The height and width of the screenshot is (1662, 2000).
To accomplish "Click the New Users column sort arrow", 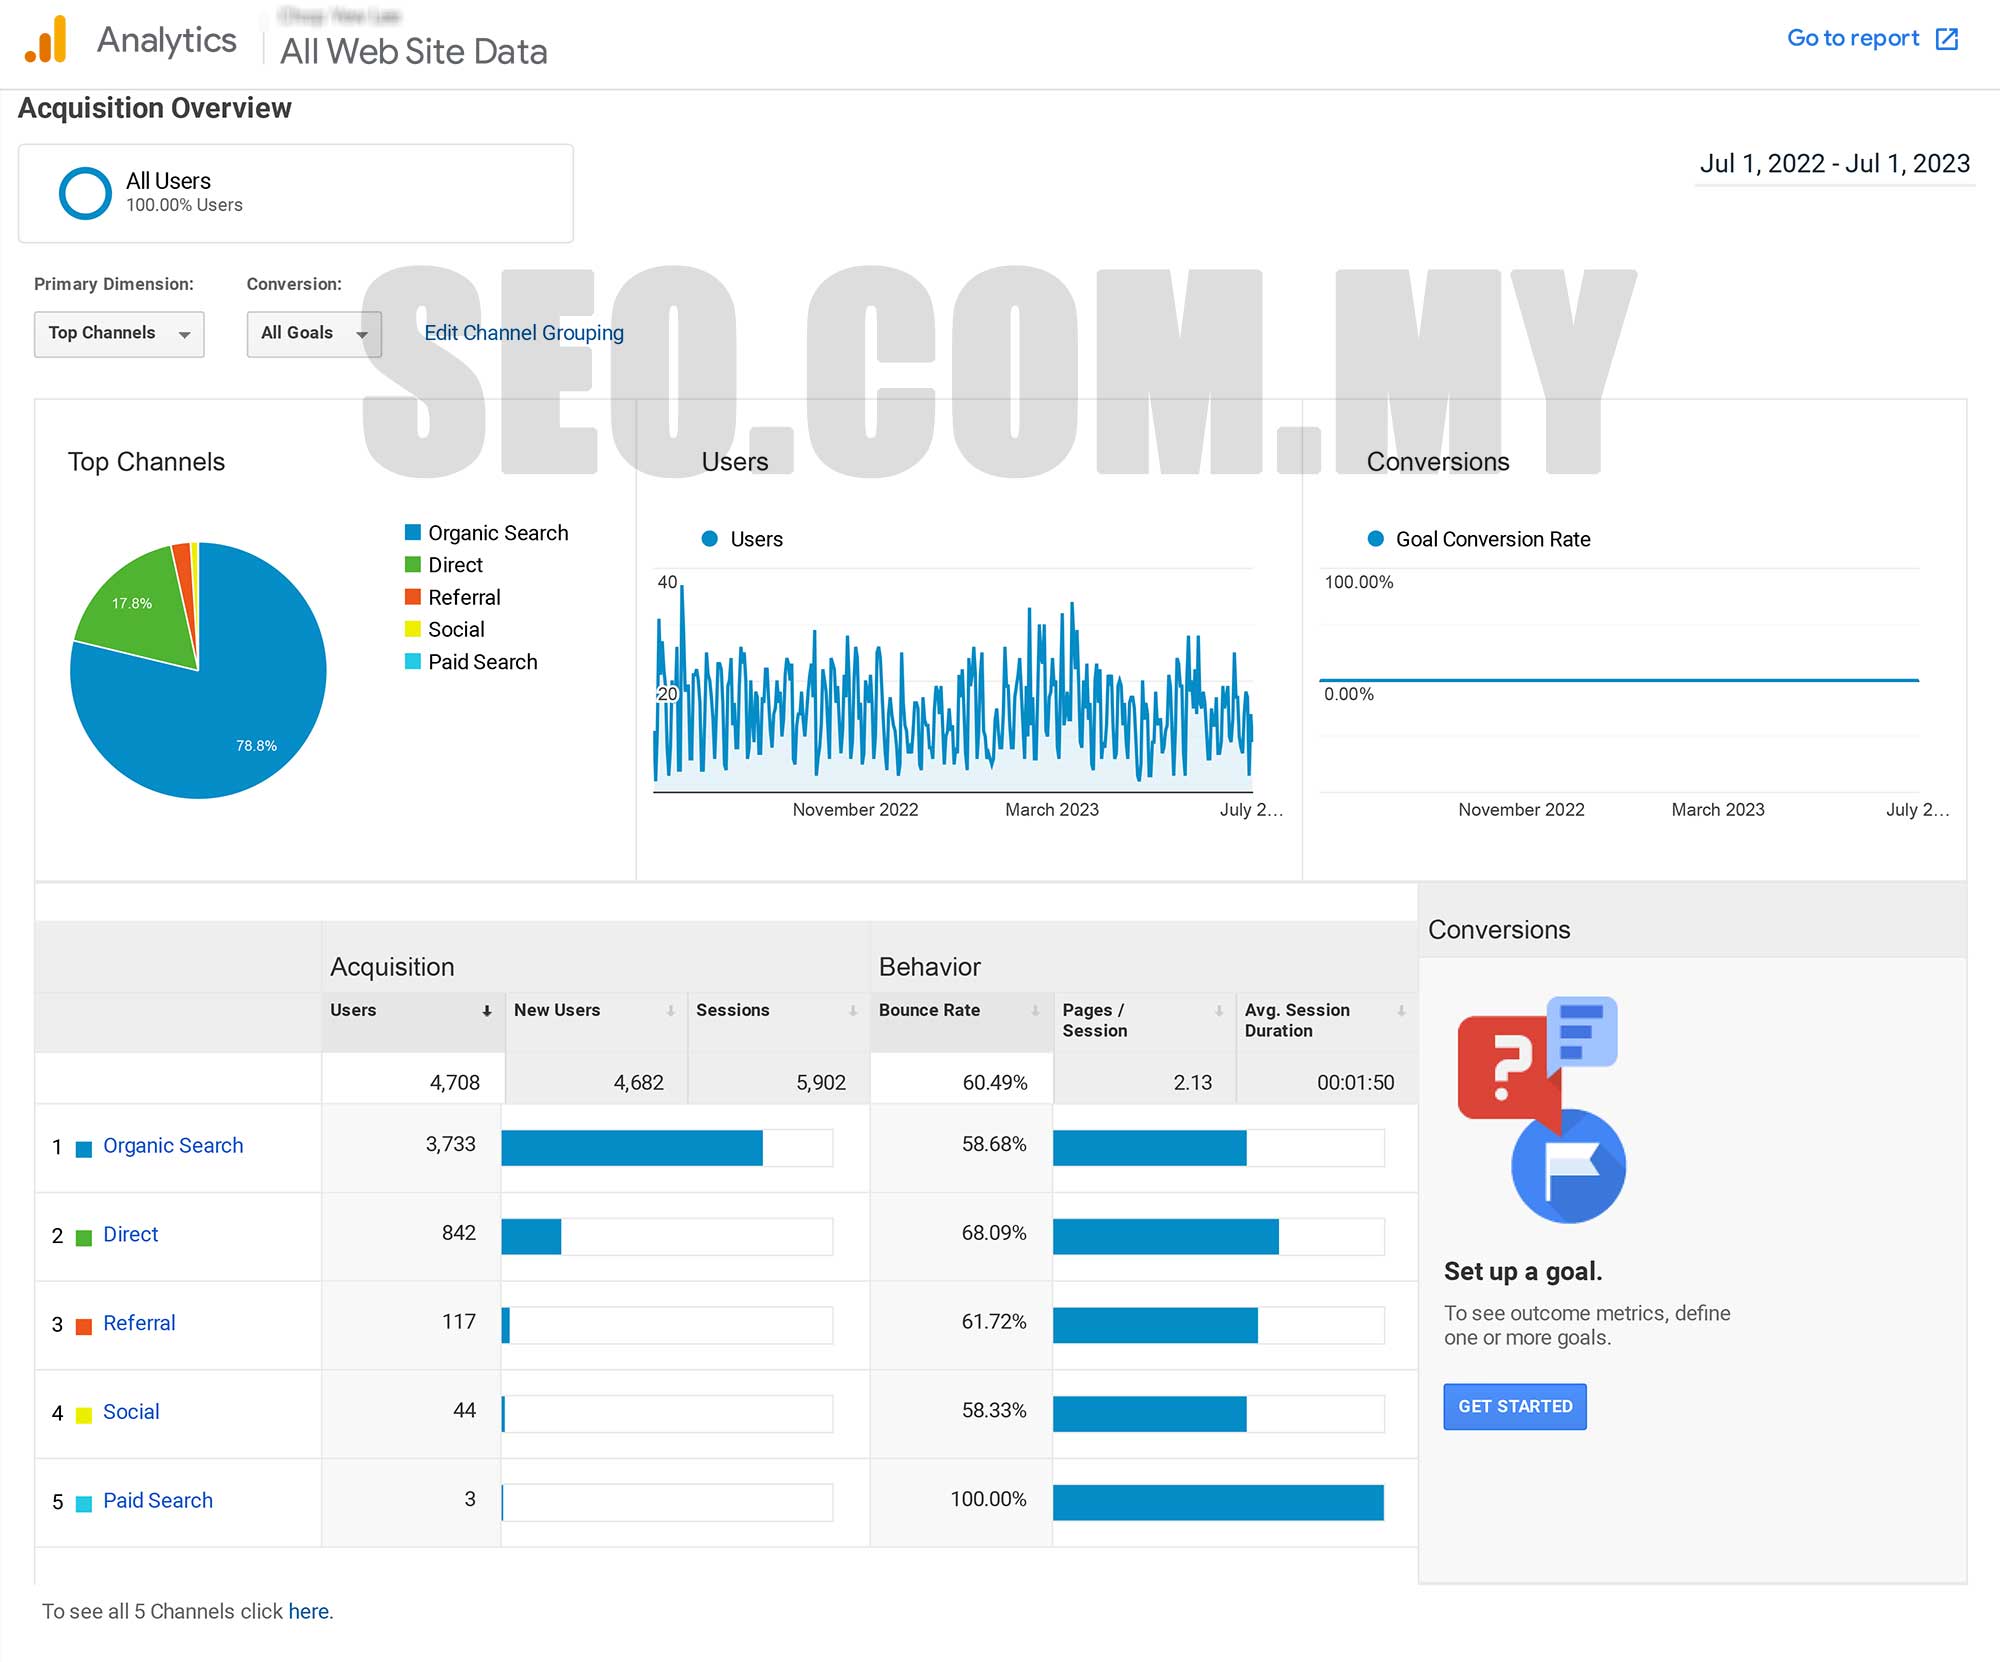I will click(670, 1011).
